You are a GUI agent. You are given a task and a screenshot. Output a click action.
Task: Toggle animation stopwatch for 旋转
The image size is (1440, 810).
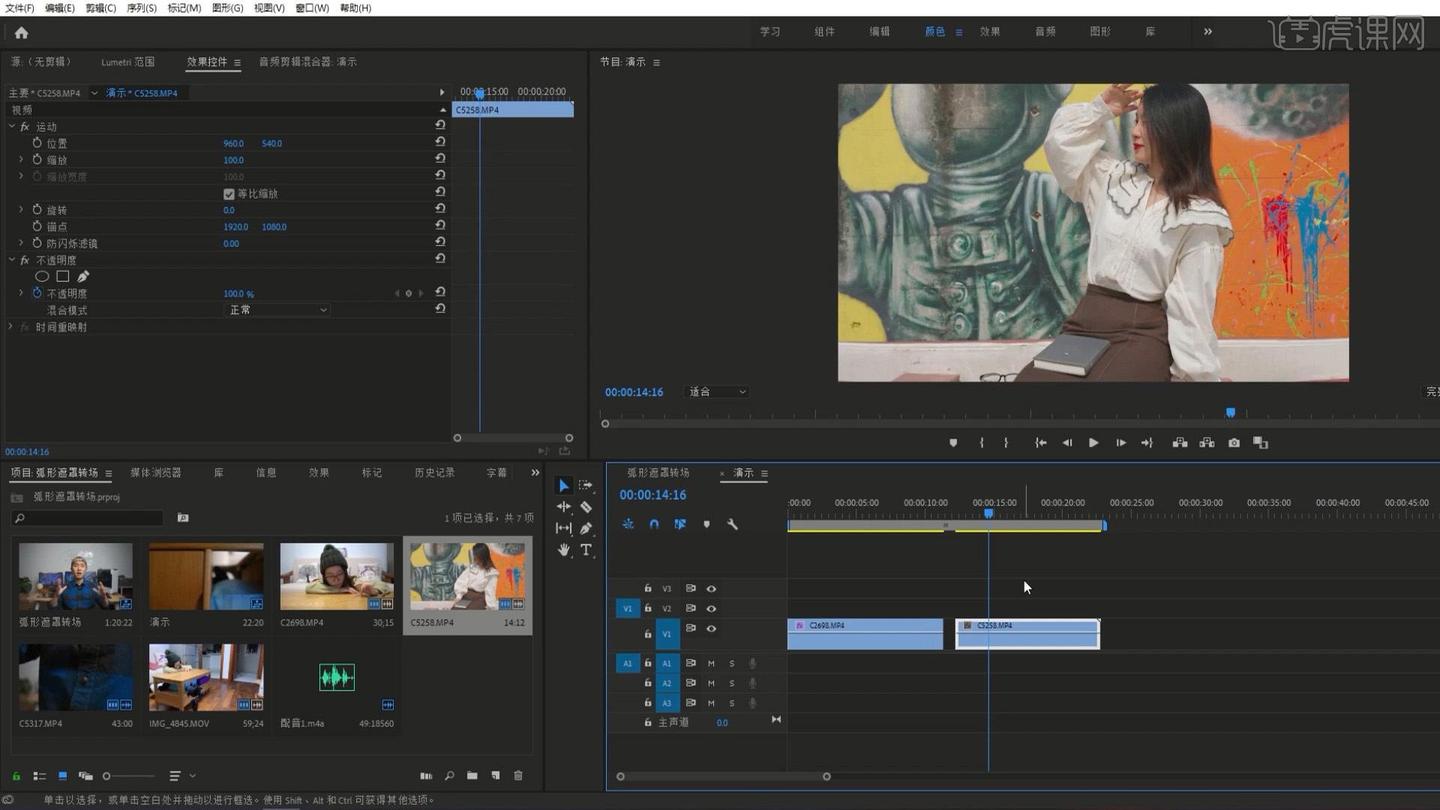tap(37, 210)
